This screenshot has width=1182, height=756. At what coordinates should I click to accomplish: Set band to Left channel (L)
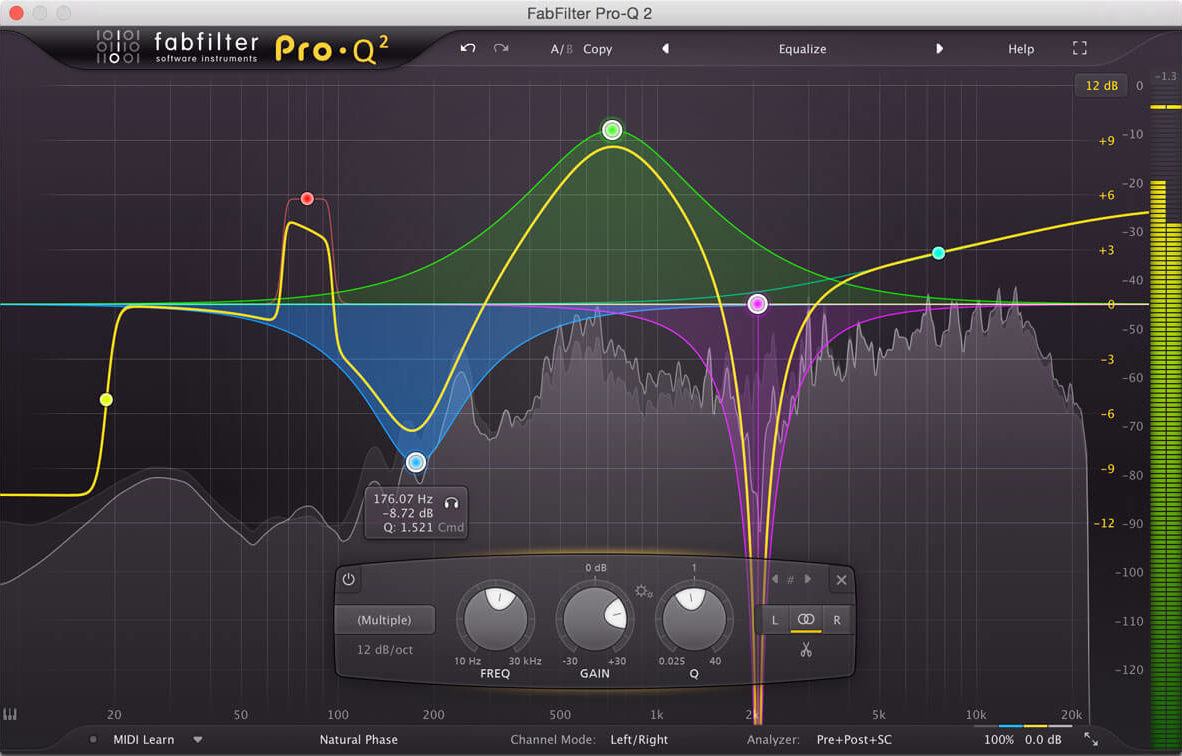[774, 620]
